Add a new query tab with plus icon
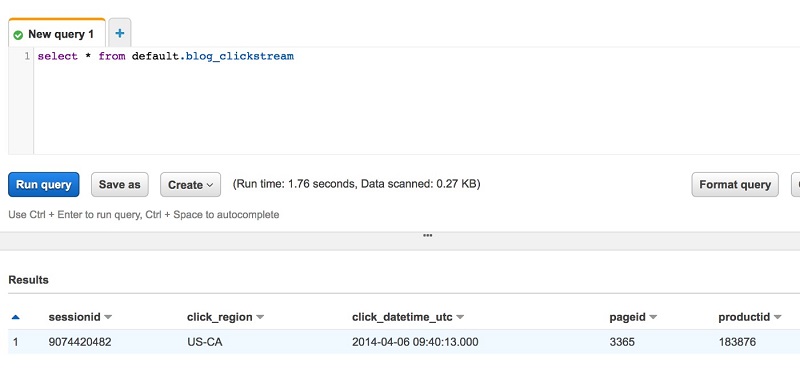Image resolution: width=800 pixels, height=376 pixels. tap(119, 34)
